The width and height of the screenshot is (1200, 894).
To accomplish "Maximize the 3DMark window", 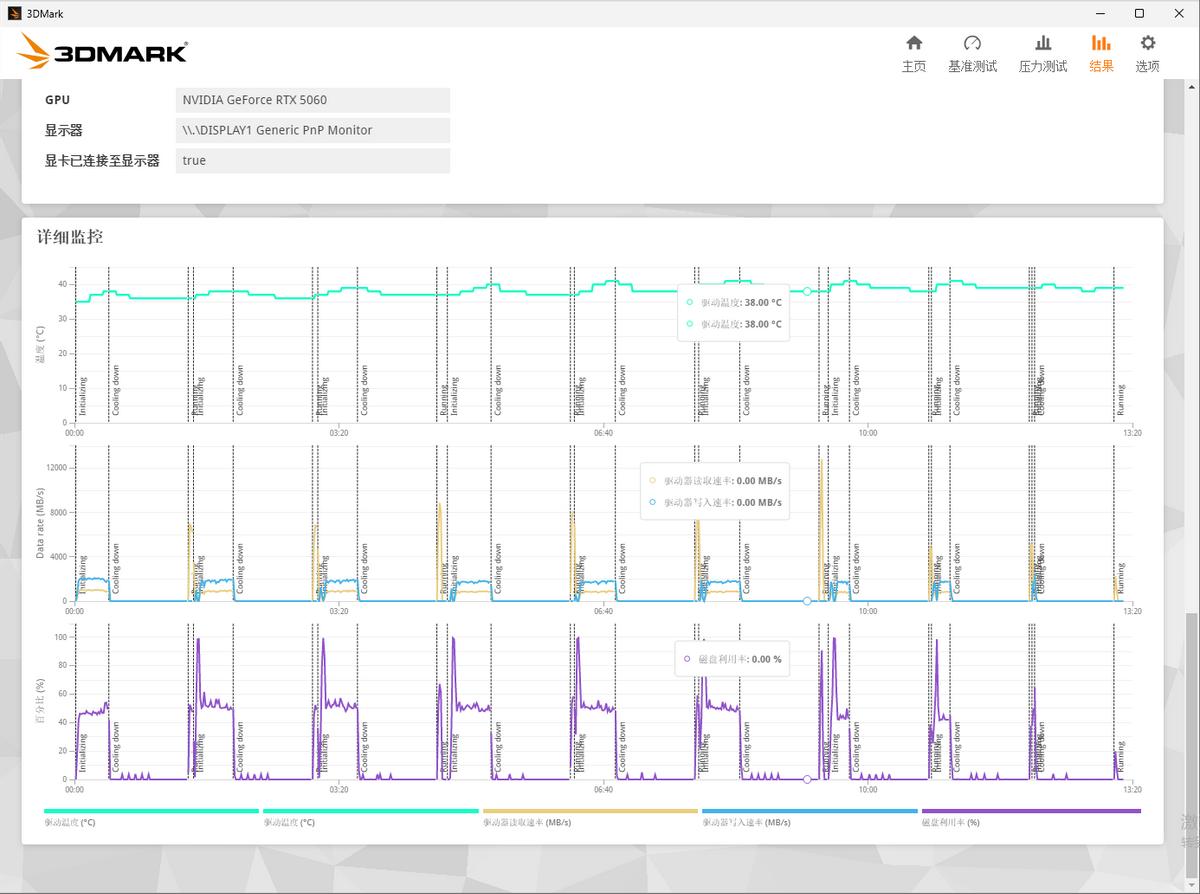I will (1139, 13).
